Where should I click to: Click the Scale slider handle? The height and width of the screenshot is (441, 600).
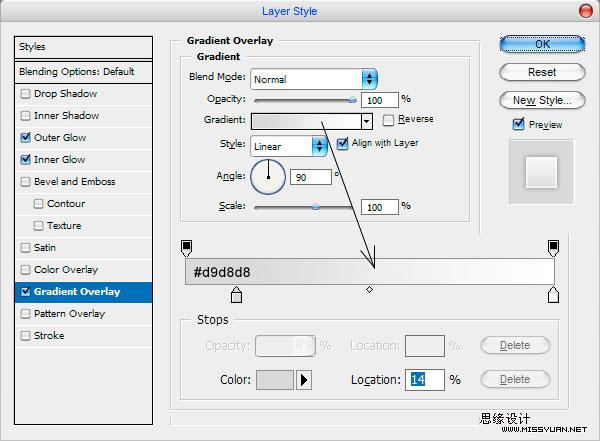(315, 207)
